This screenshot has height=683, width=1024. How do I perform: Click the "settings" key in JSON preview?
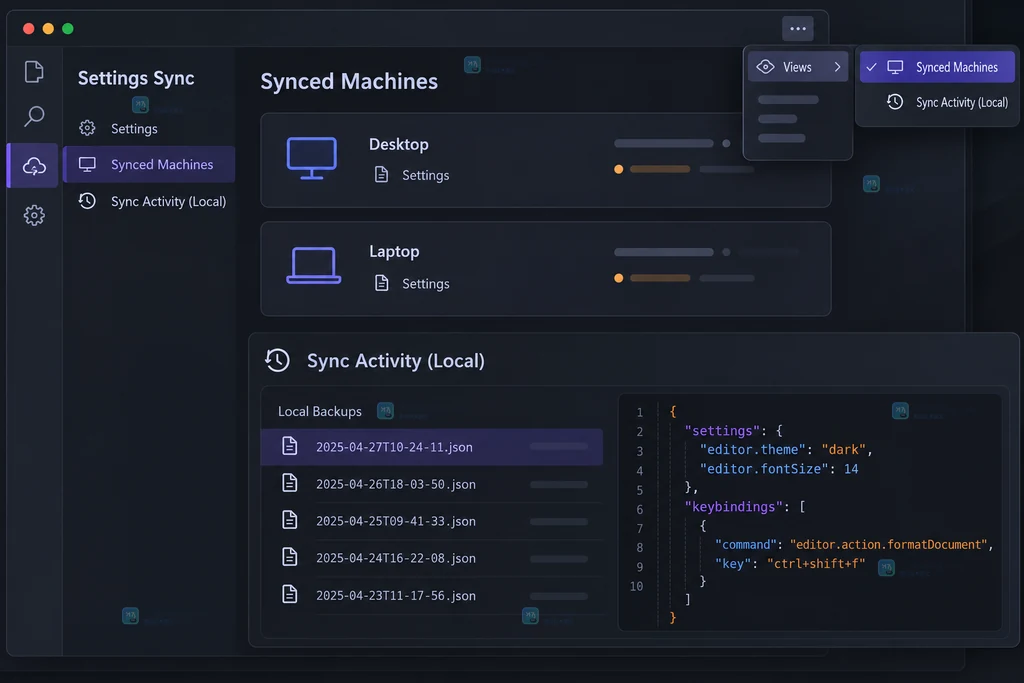722,430
